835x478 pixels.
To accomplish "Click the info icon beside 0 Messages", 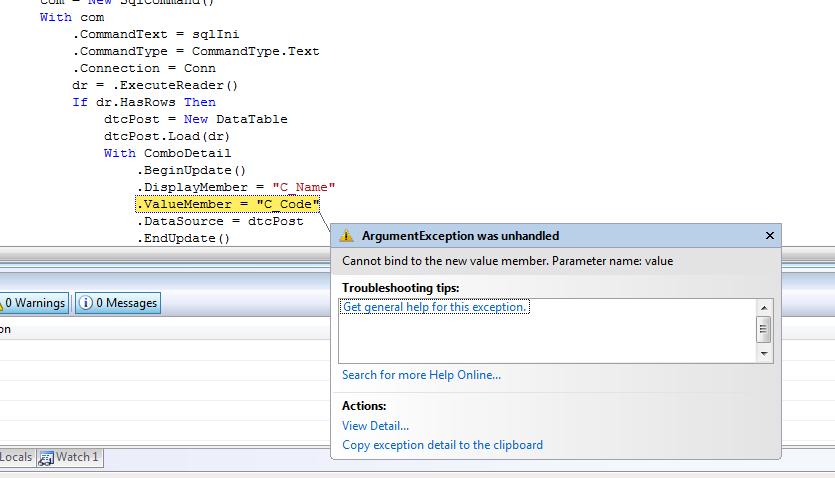I will tap(85, 303).
